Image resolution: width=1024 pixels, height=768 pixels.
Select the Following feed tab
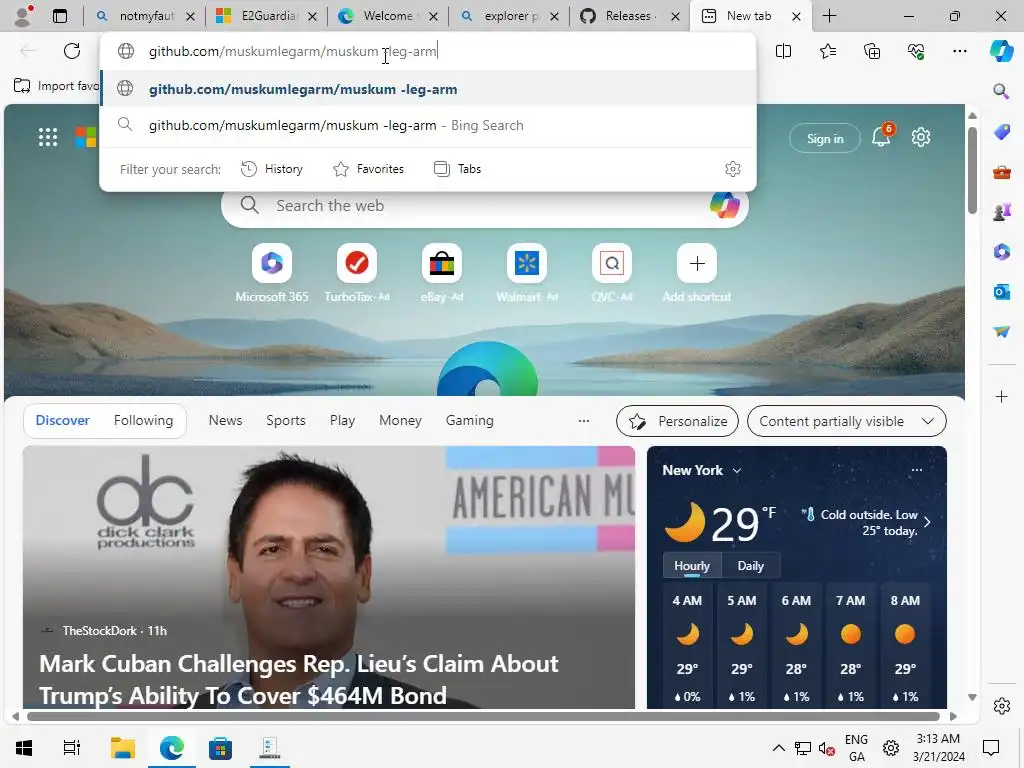143,421
